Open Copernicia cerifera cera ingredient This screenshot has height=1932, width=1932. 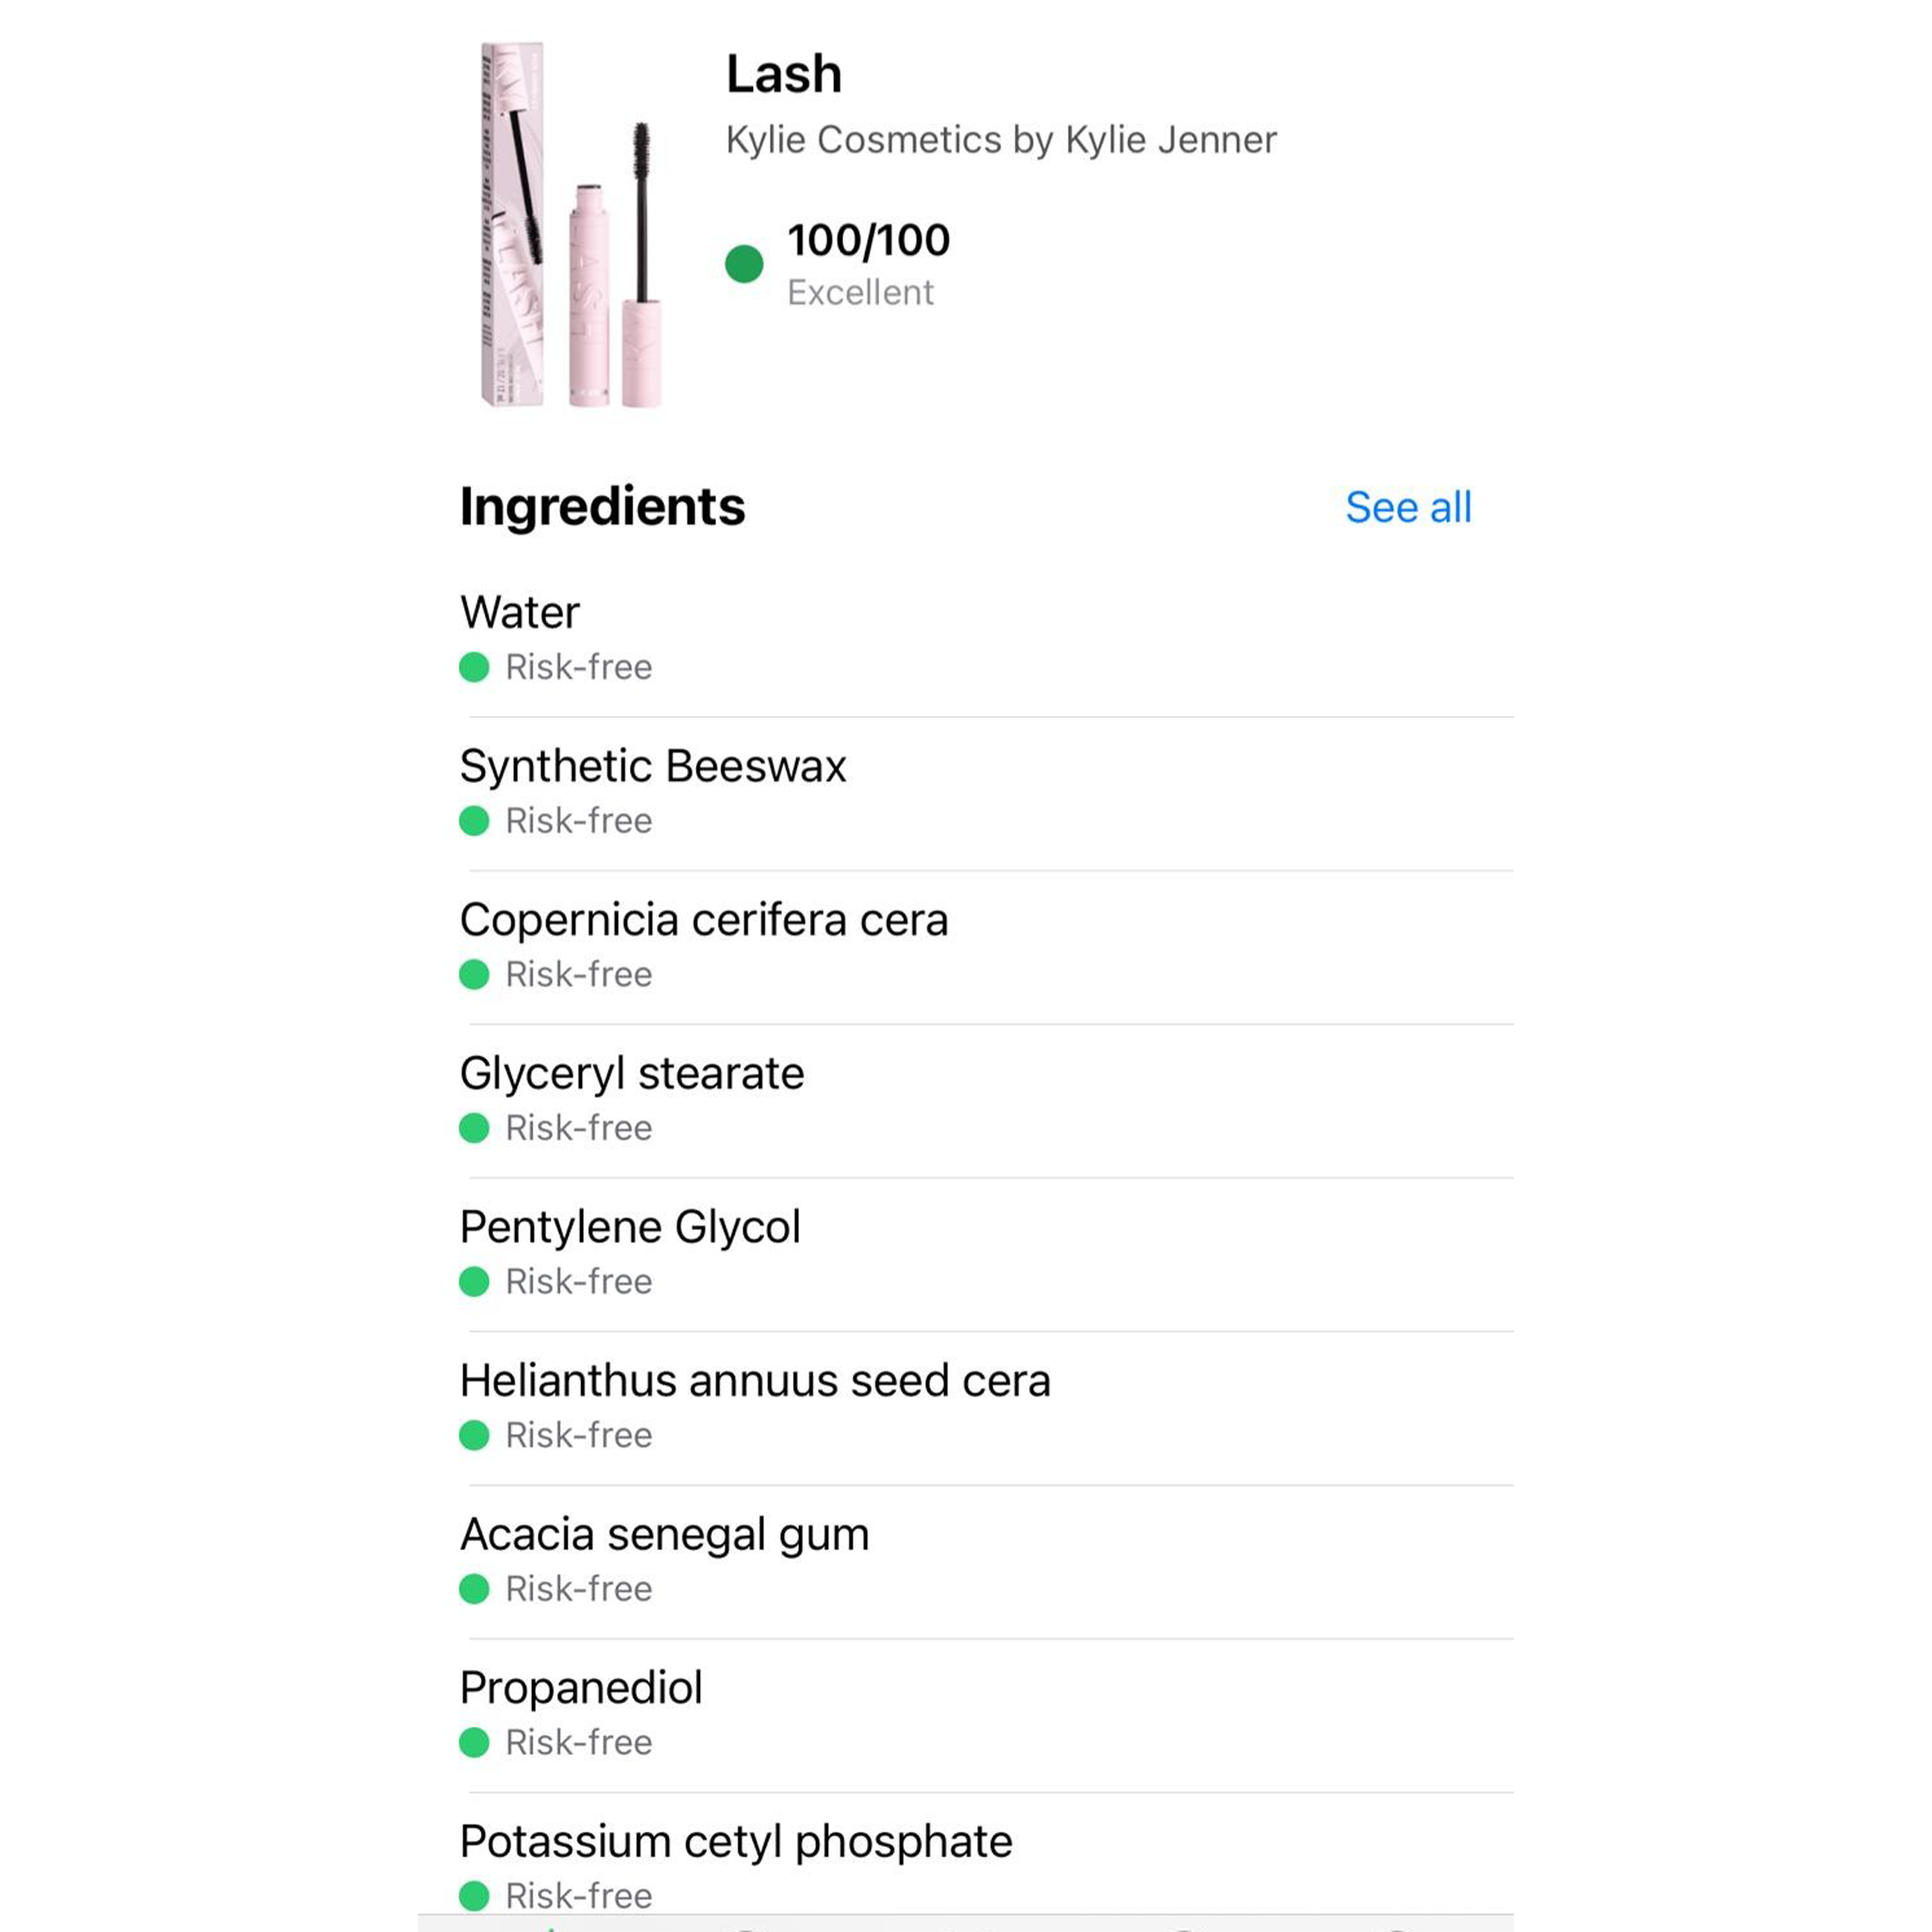(x=965, y=947)
